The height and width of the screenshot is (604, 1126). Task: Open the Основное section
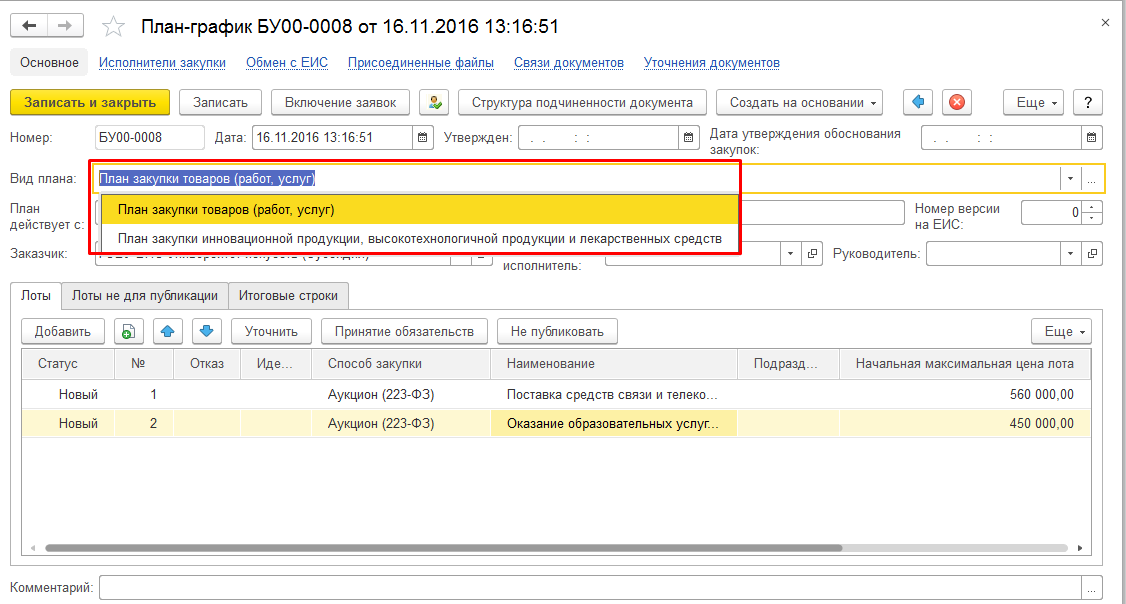(49, 62)
